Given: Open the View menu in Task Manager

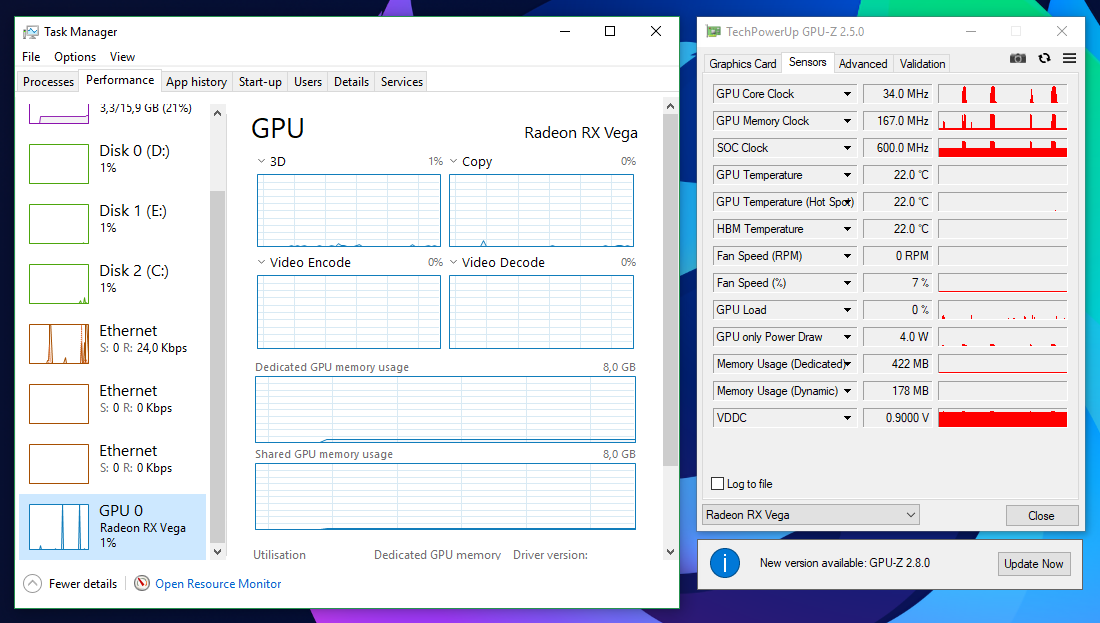Looking at the screenshot, I should [x=122, y=57].
